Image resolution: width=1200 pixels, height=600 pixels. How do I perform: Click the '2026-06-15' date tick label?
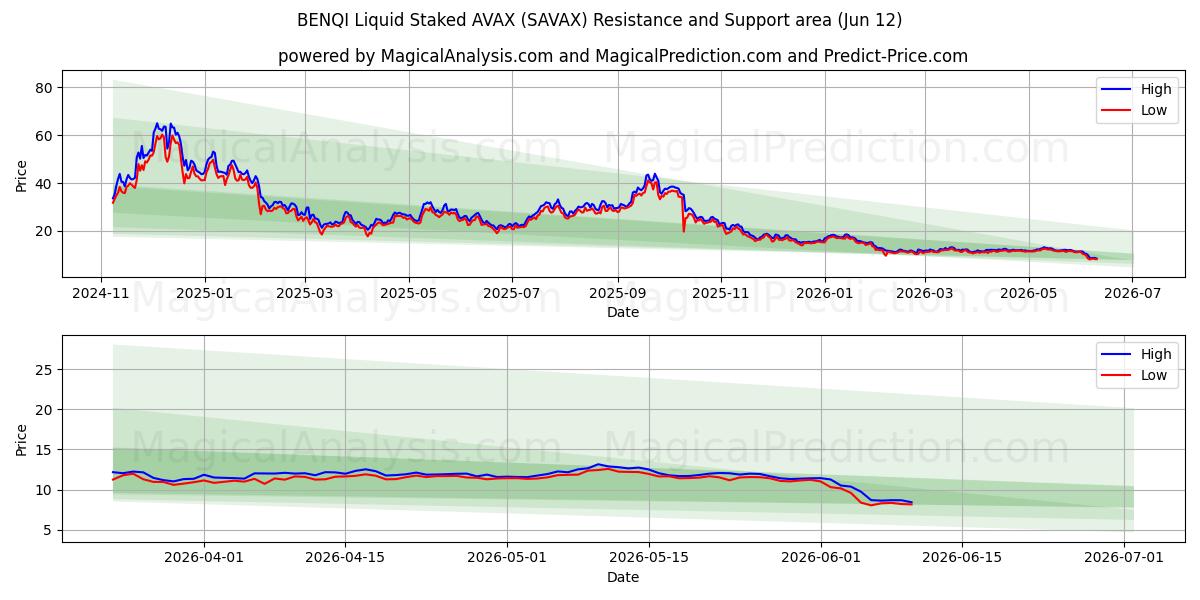(962, 559)
